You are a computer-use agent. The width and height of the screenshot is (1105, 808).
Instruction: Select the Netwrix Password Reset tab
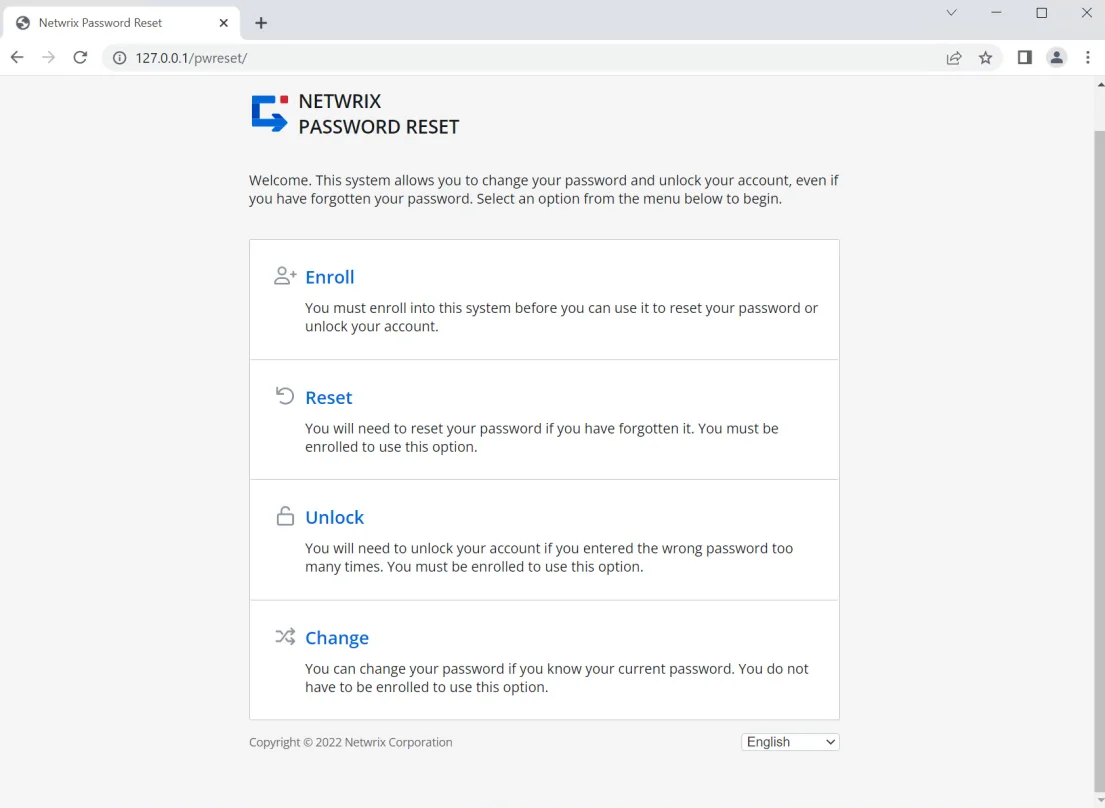point(121,23)
